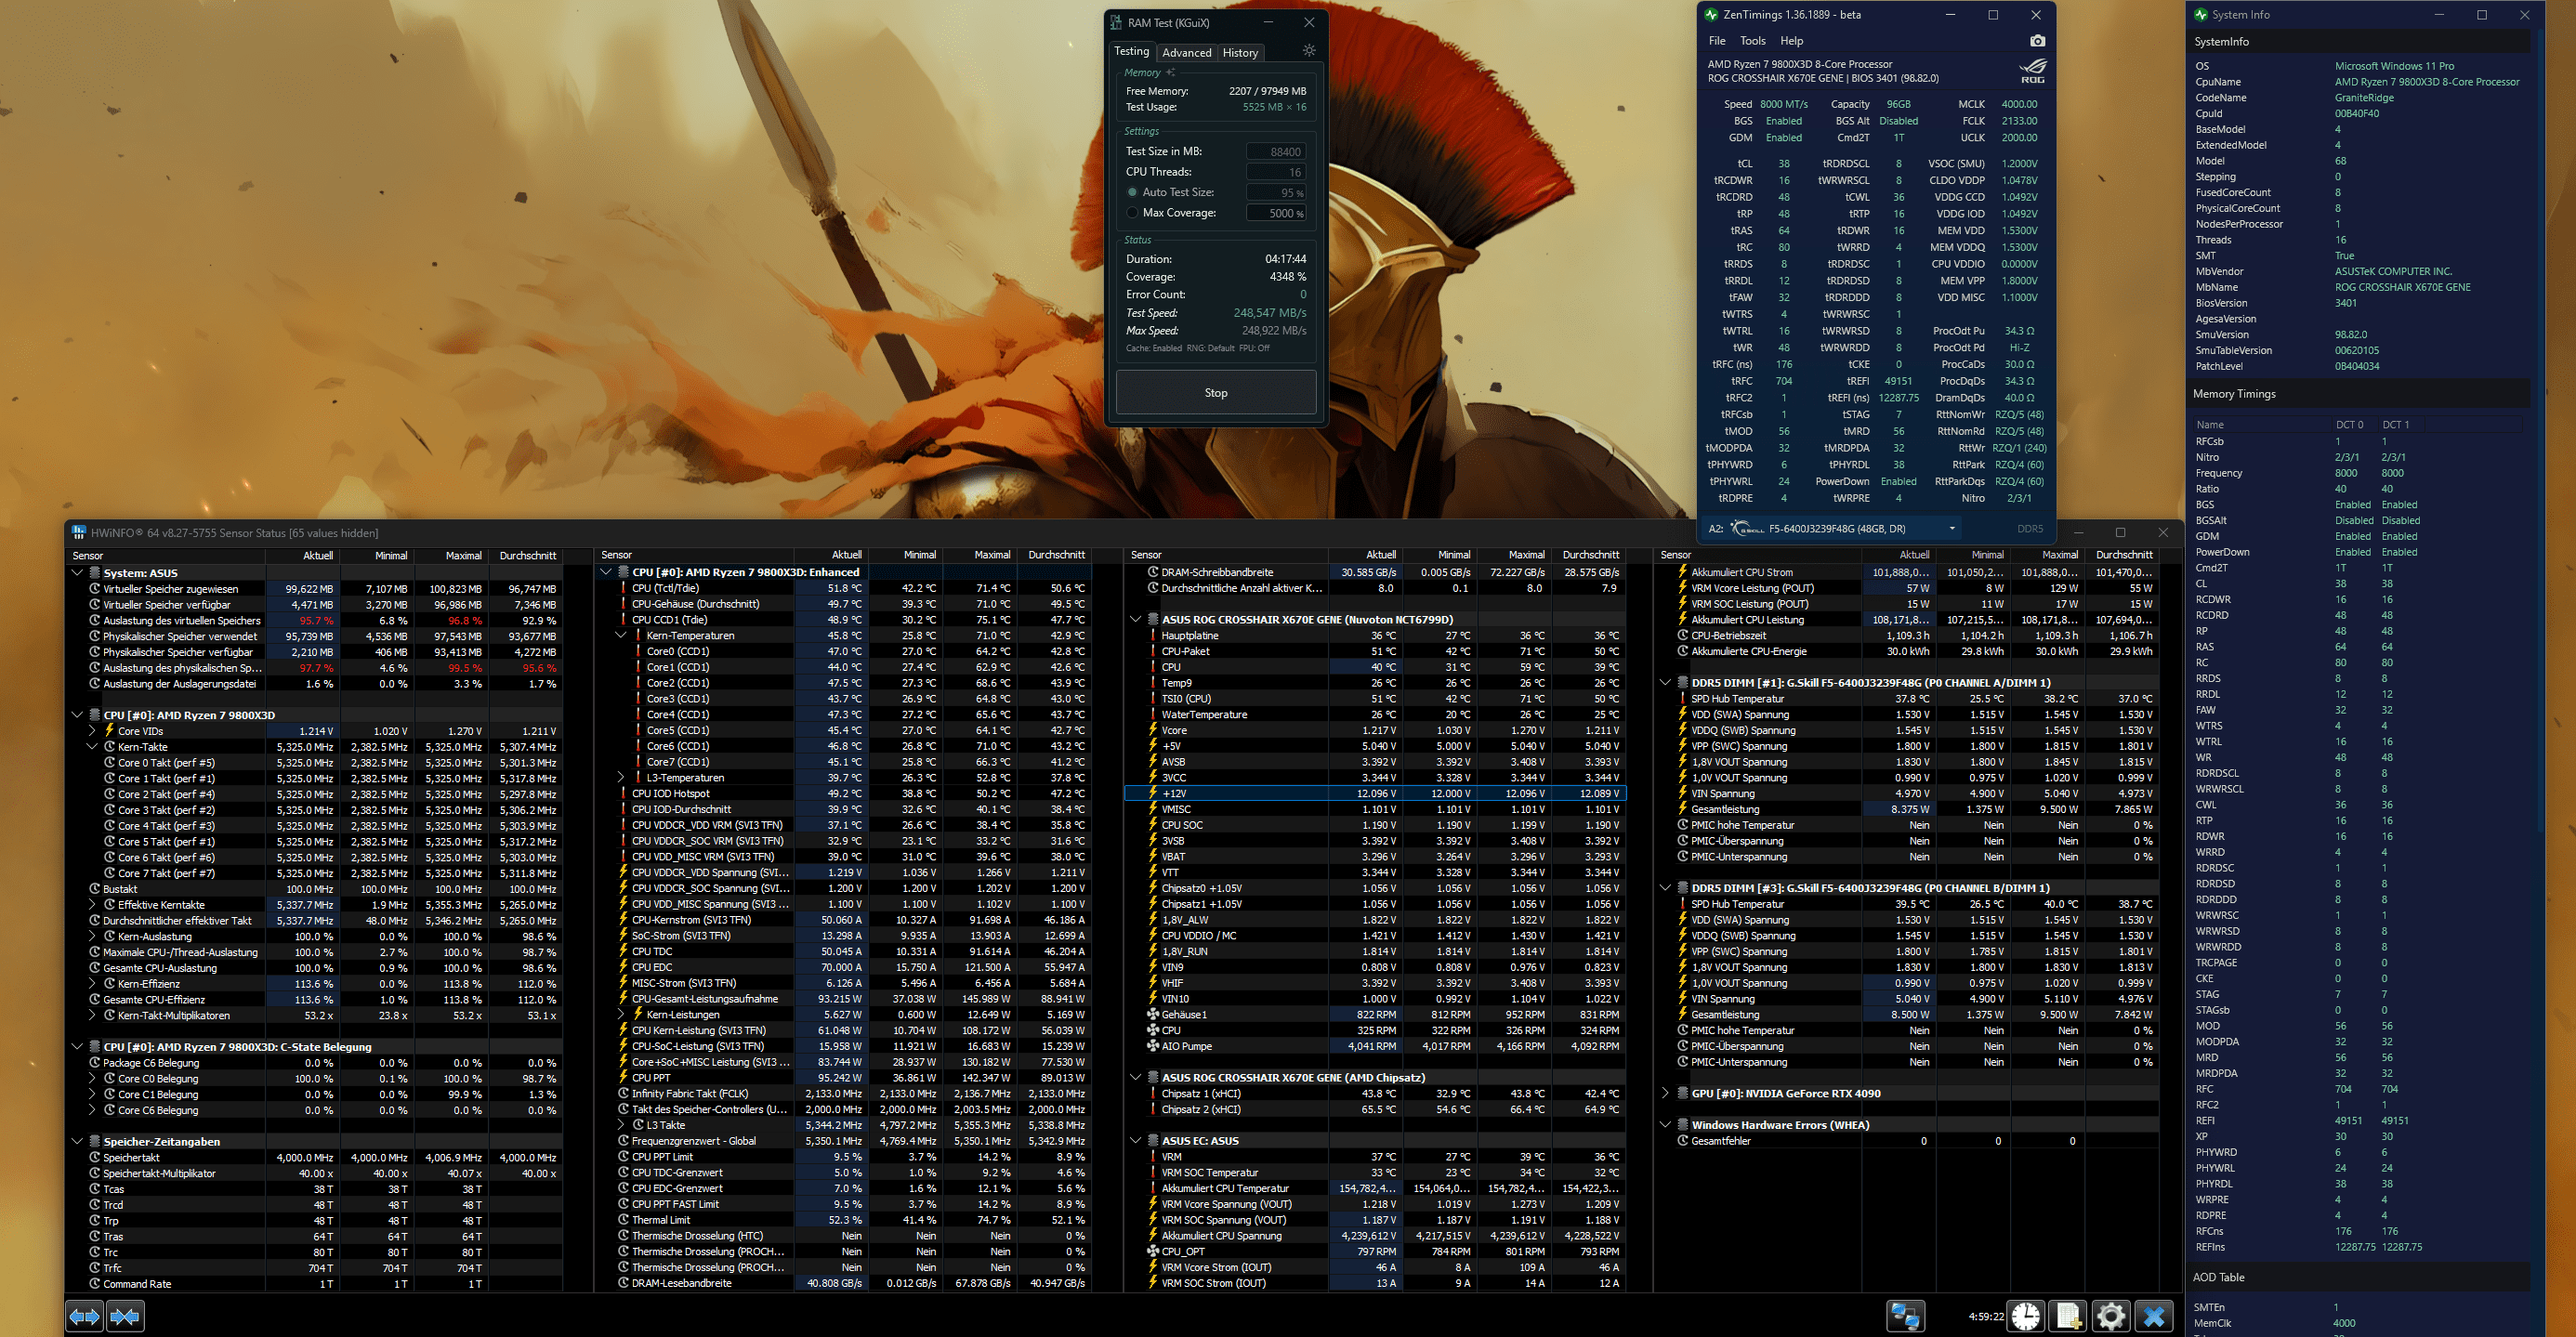The image size is (2576, 1337).
Task: Click the blue X close sensors icon
Action: (2153, 1316)
